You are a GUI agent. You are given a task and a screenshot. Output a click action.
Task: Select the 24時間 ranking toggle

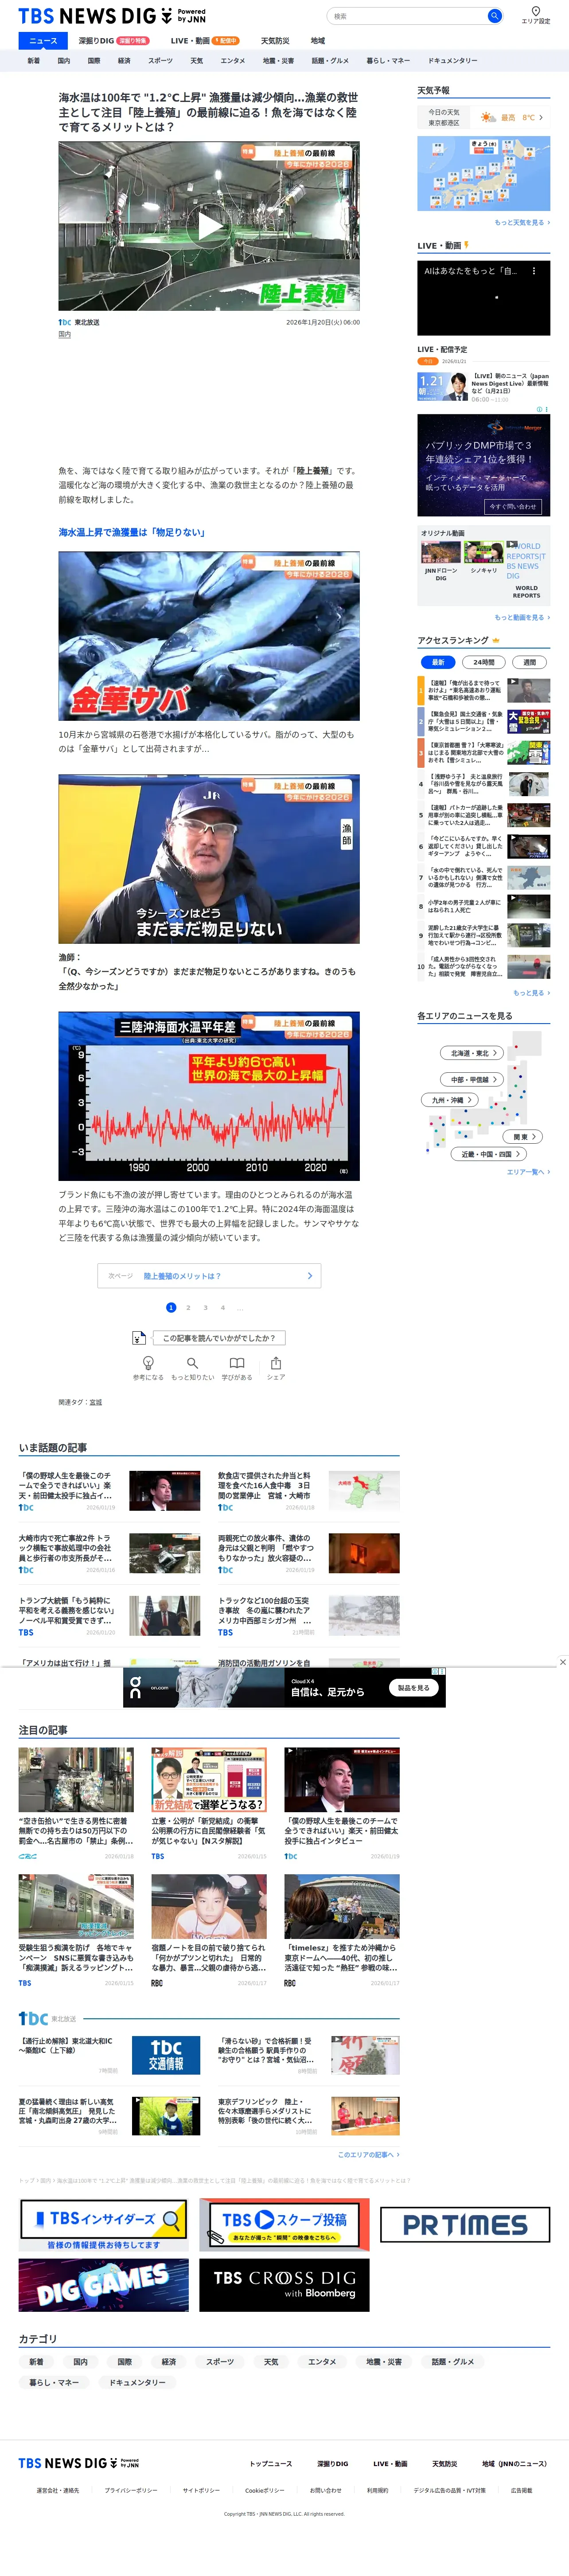pos(484,662)
